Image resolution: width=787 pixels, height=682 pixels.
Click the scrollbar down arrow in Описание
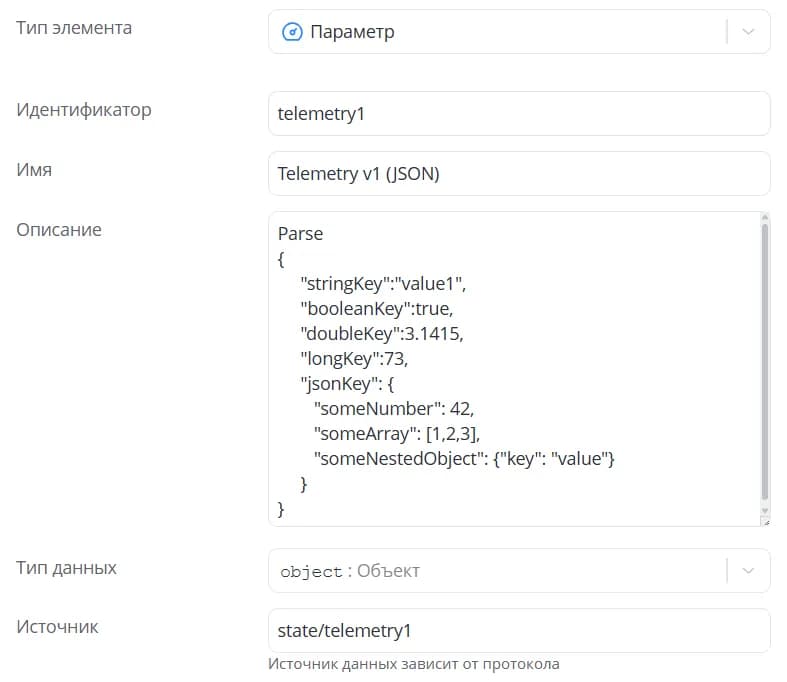coord(765,511)
